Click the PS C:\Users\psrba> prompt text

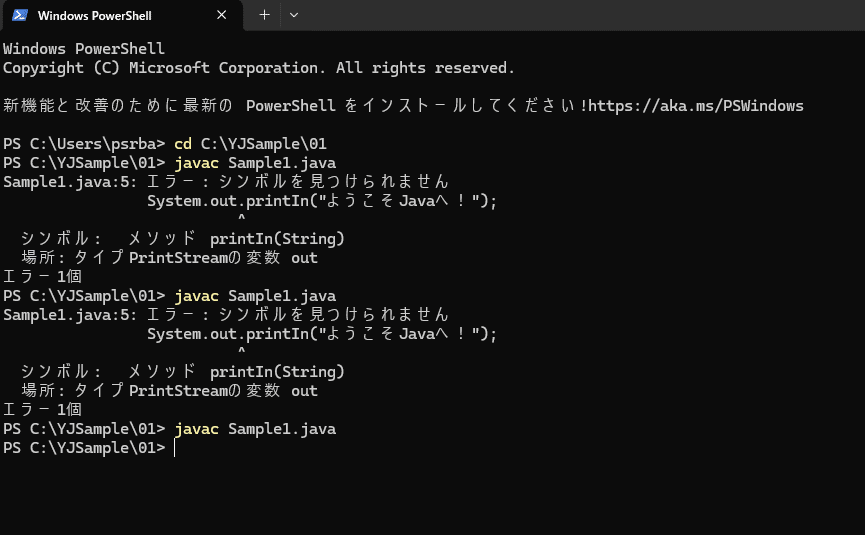(x=84, y=144)
